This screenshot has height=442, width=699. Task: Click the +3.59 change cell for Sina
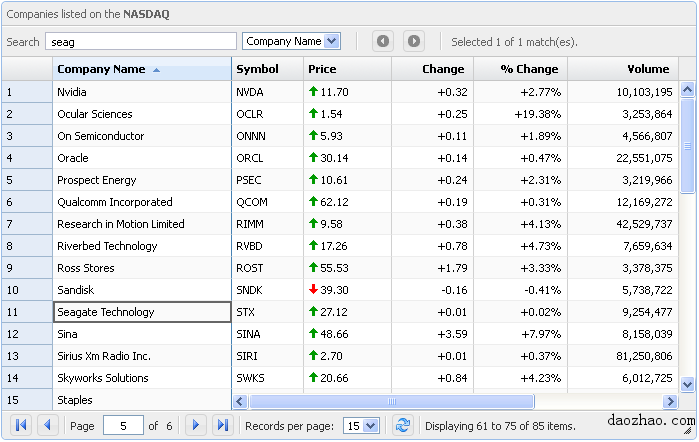tap(432, 334)
